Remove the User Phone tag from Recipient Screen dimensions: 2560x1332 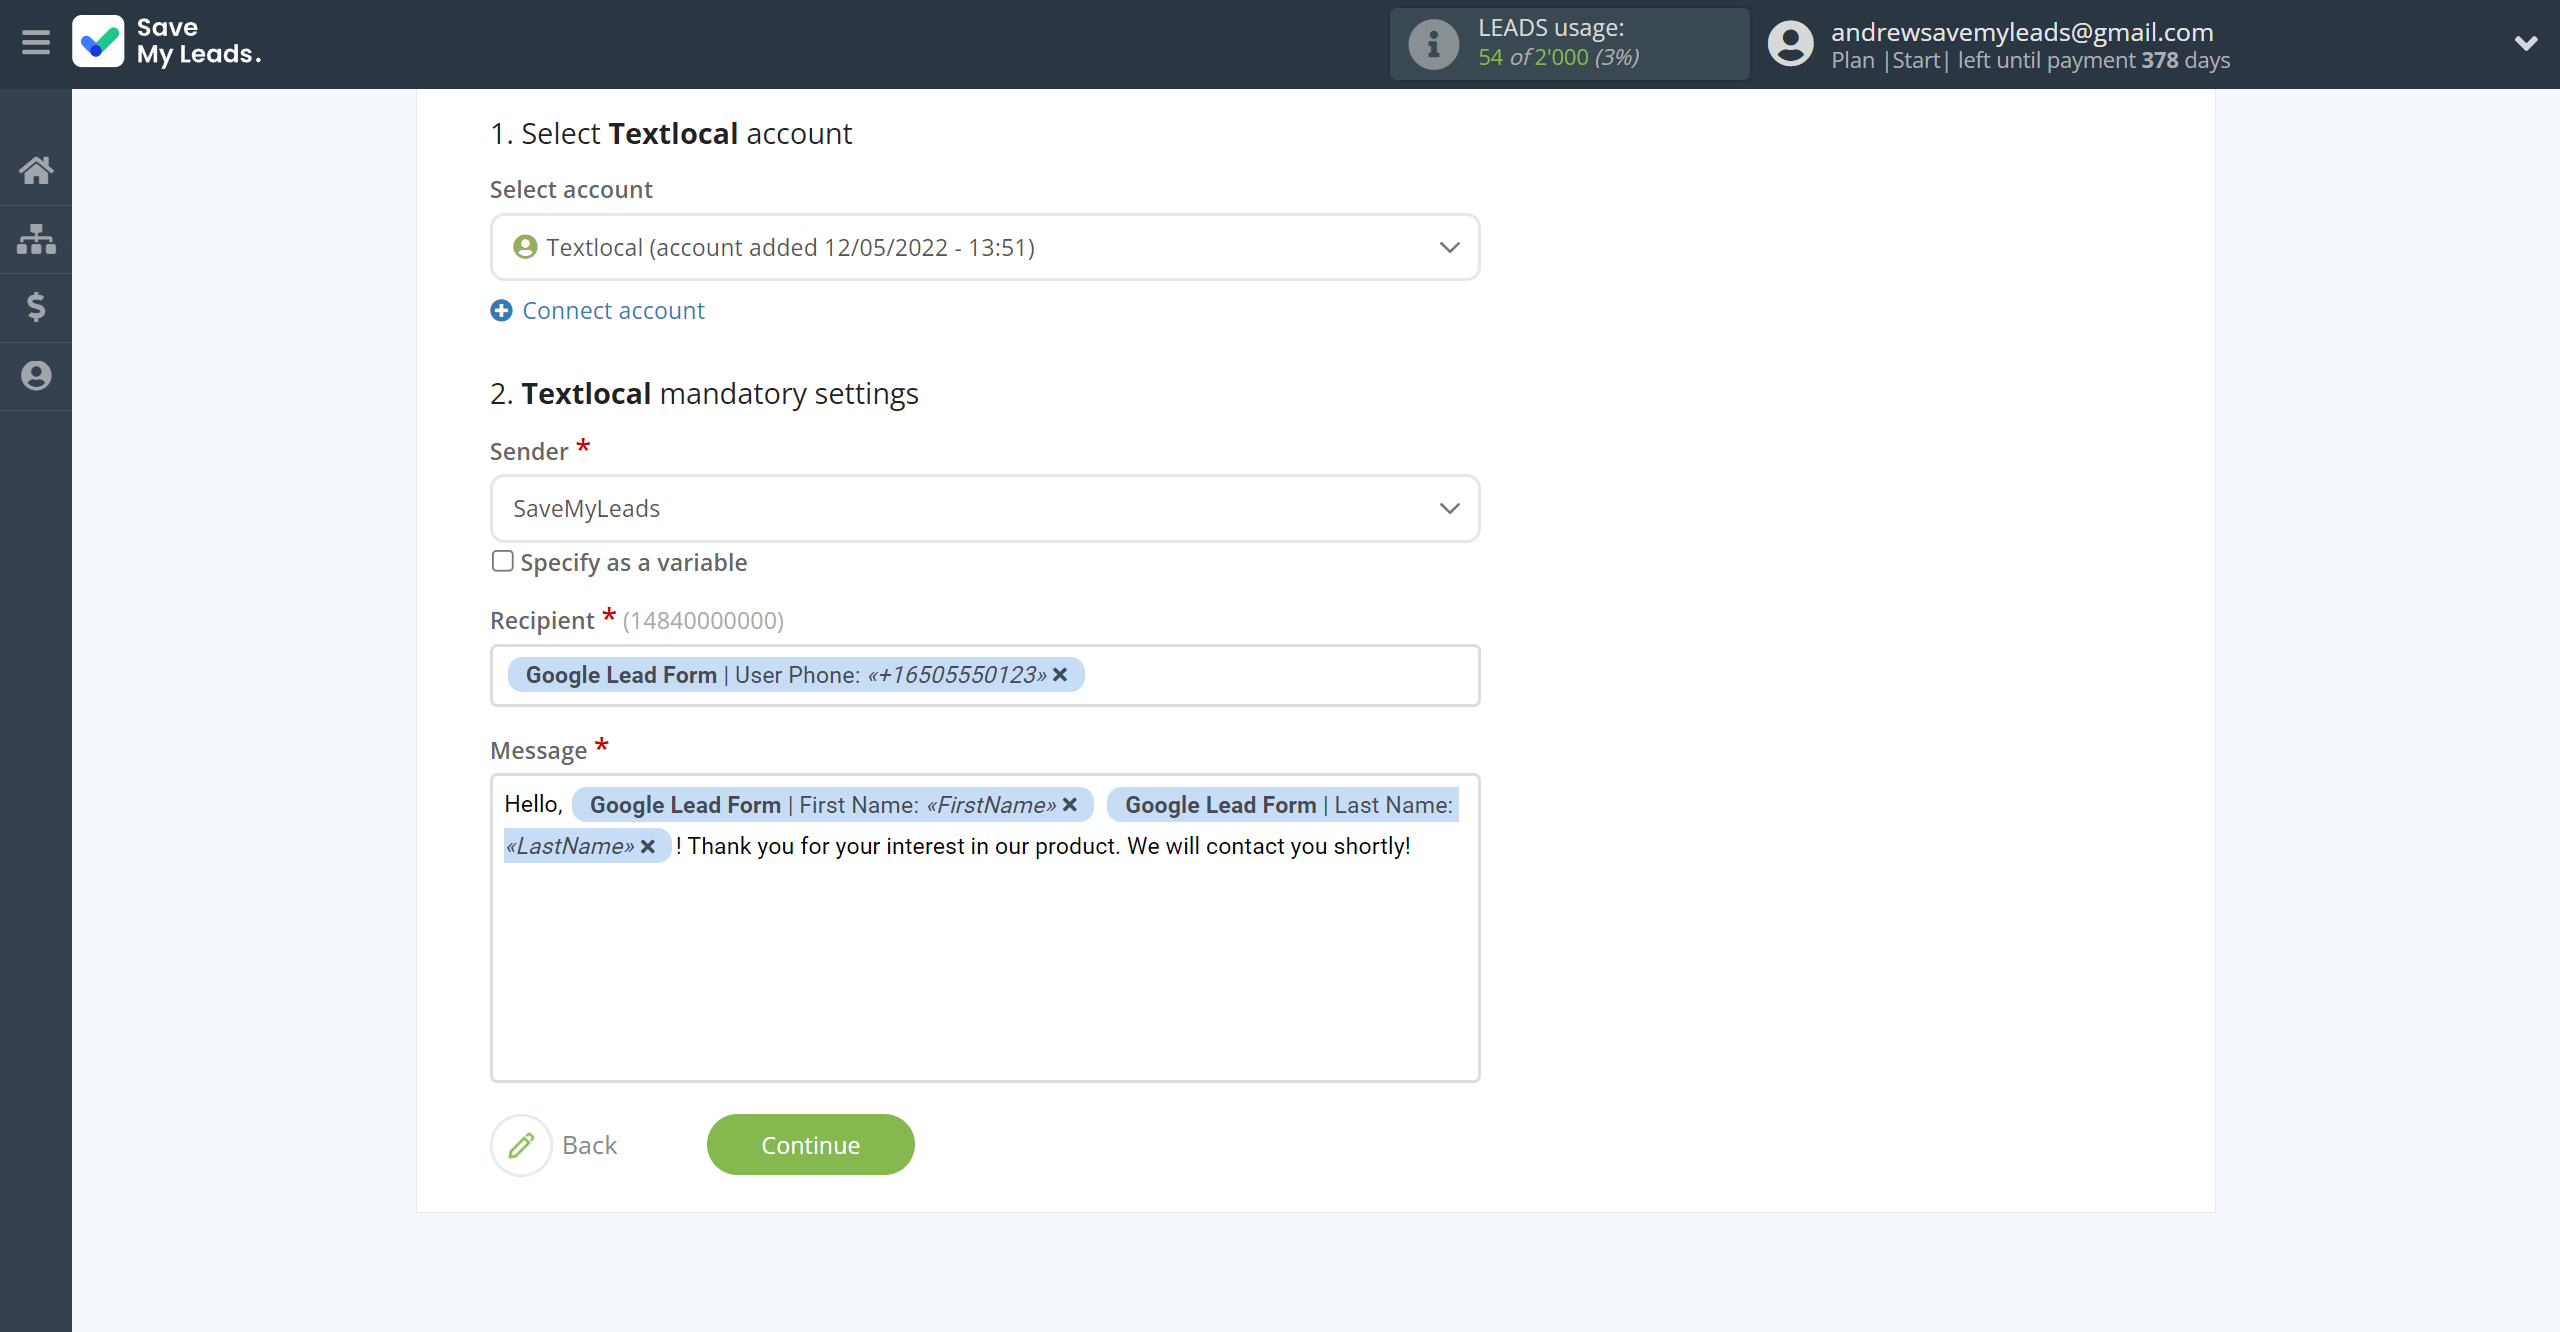pos(1060,675)
